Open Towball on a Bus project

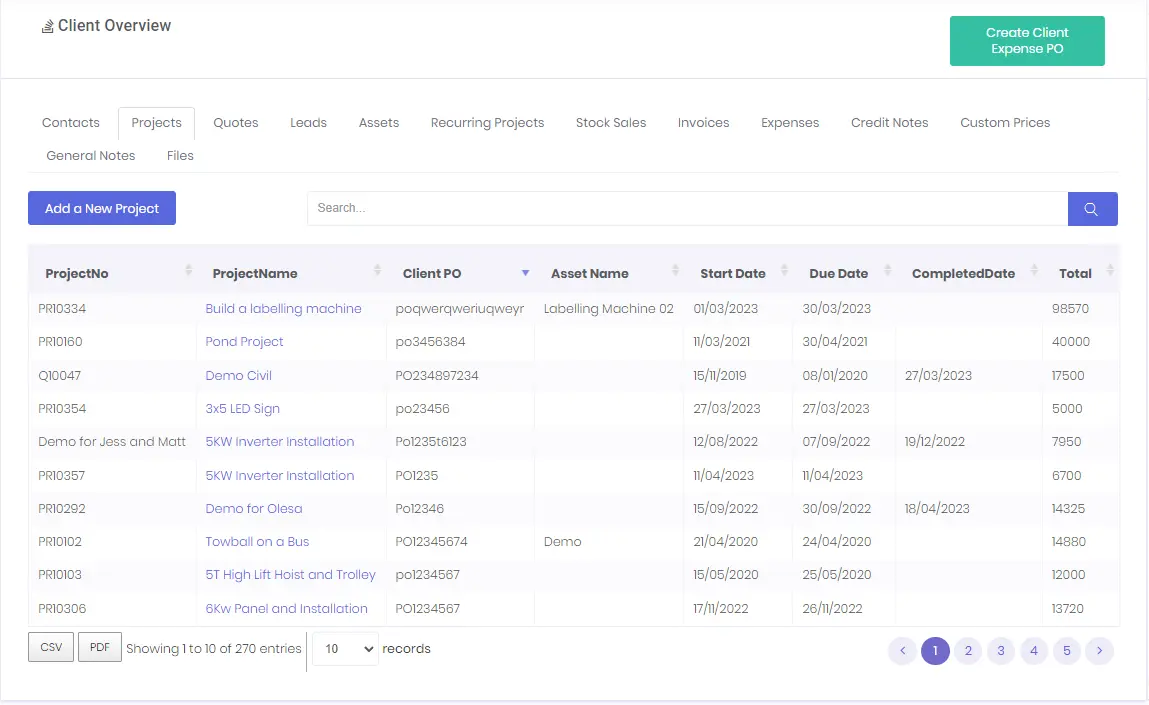tap(257, 542)
